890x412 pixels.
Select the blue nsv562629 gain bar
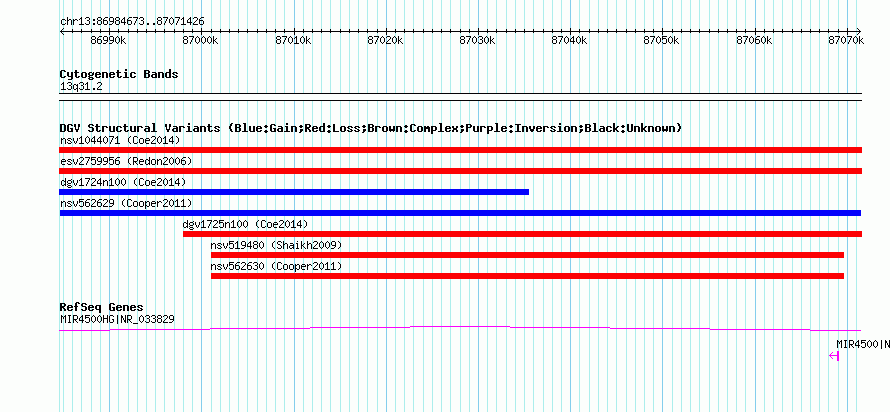[x=460, y=213]
